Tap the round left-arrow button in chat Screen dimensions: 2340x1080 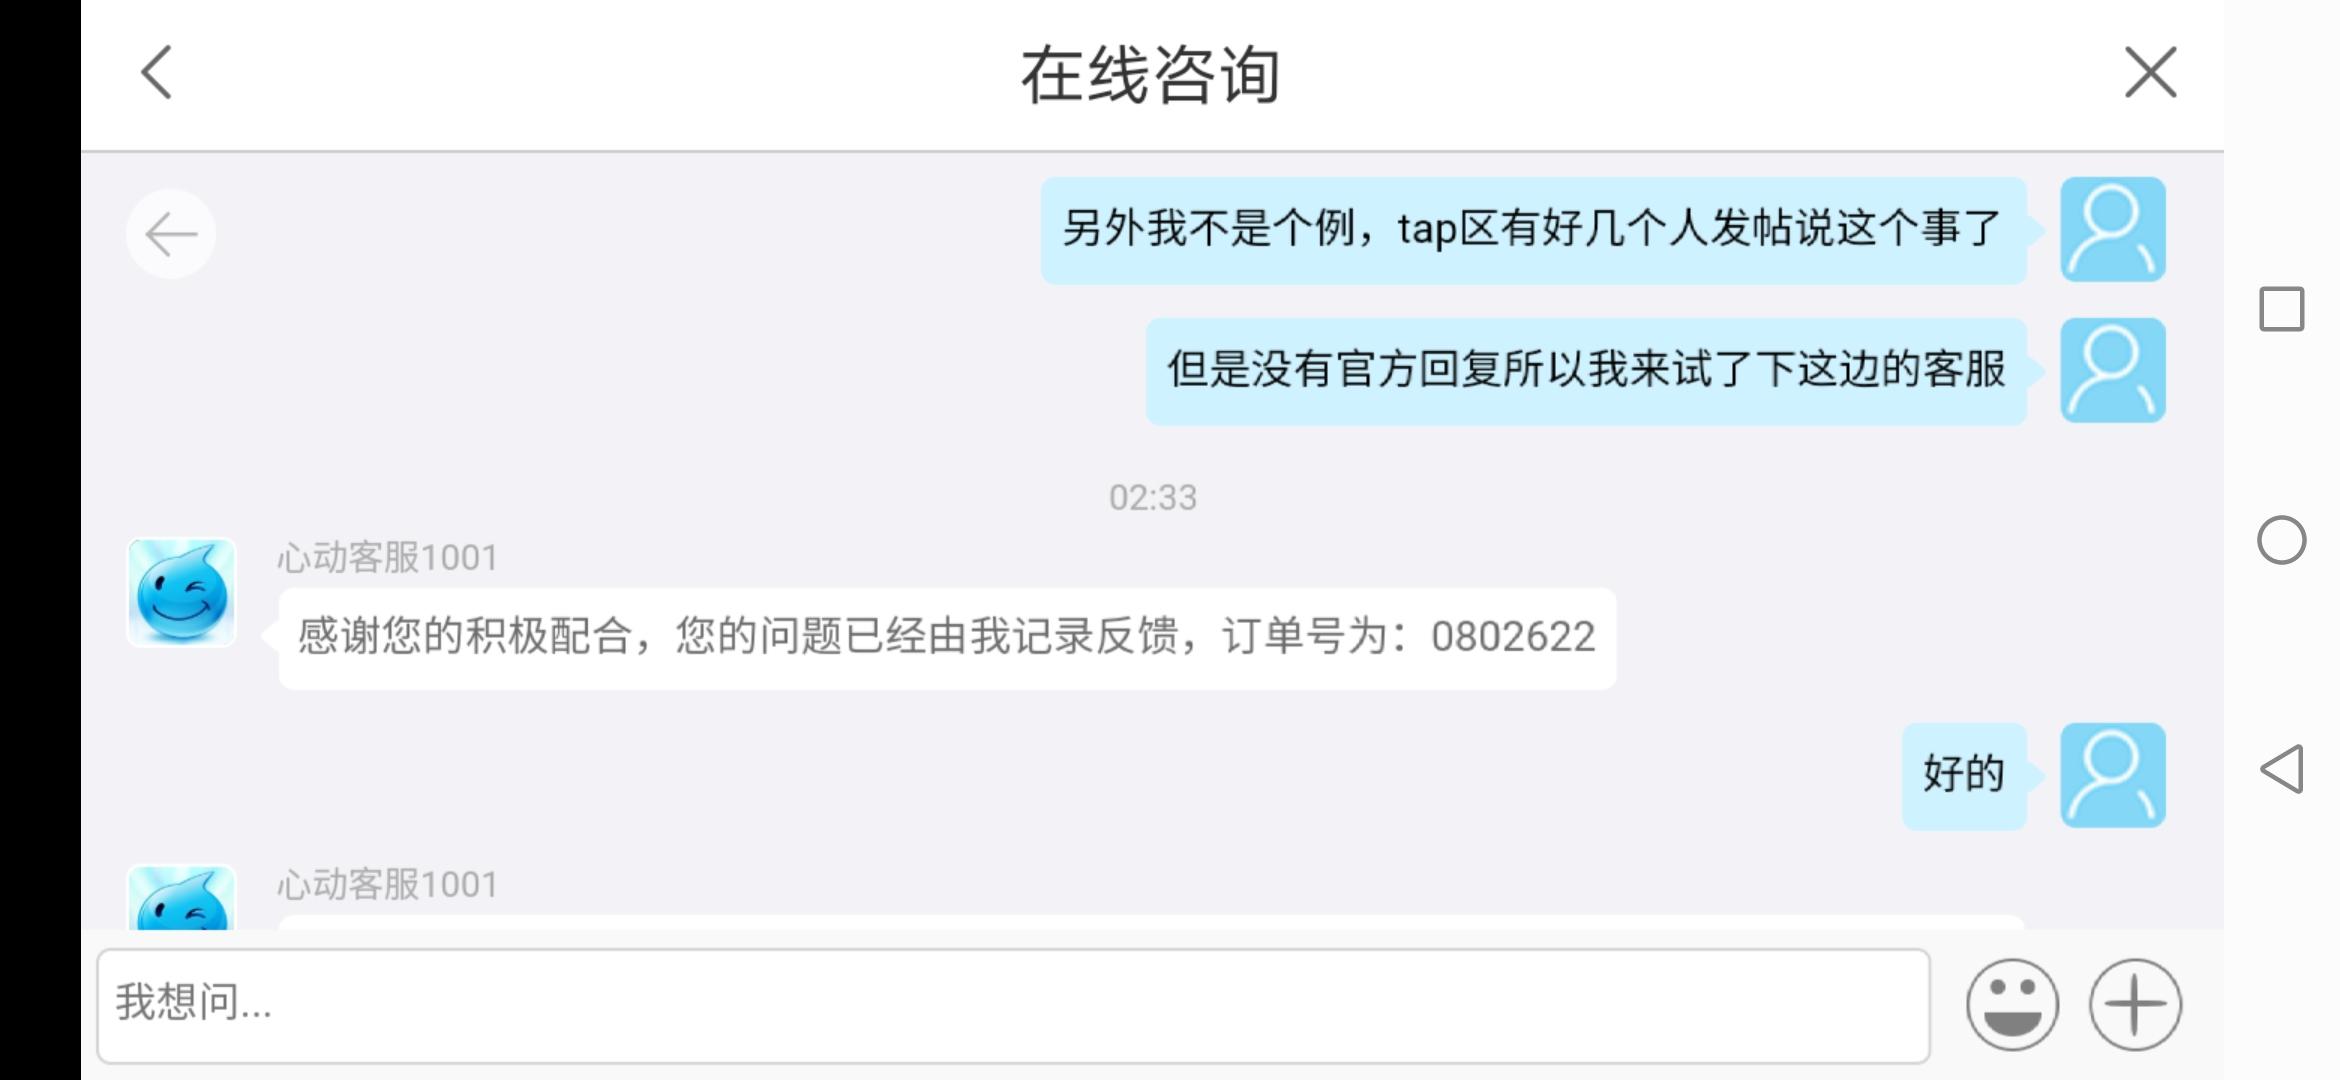[x=171, y=234]
